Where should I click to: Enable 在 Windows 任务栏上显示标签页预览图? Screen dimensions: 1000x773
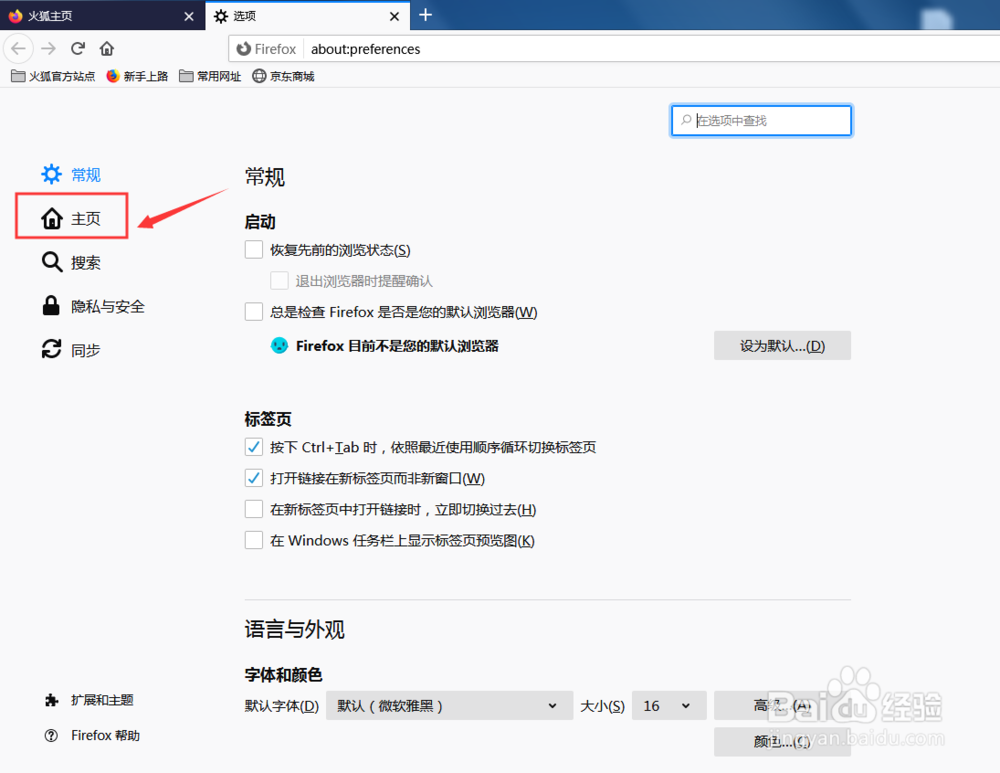254,540
